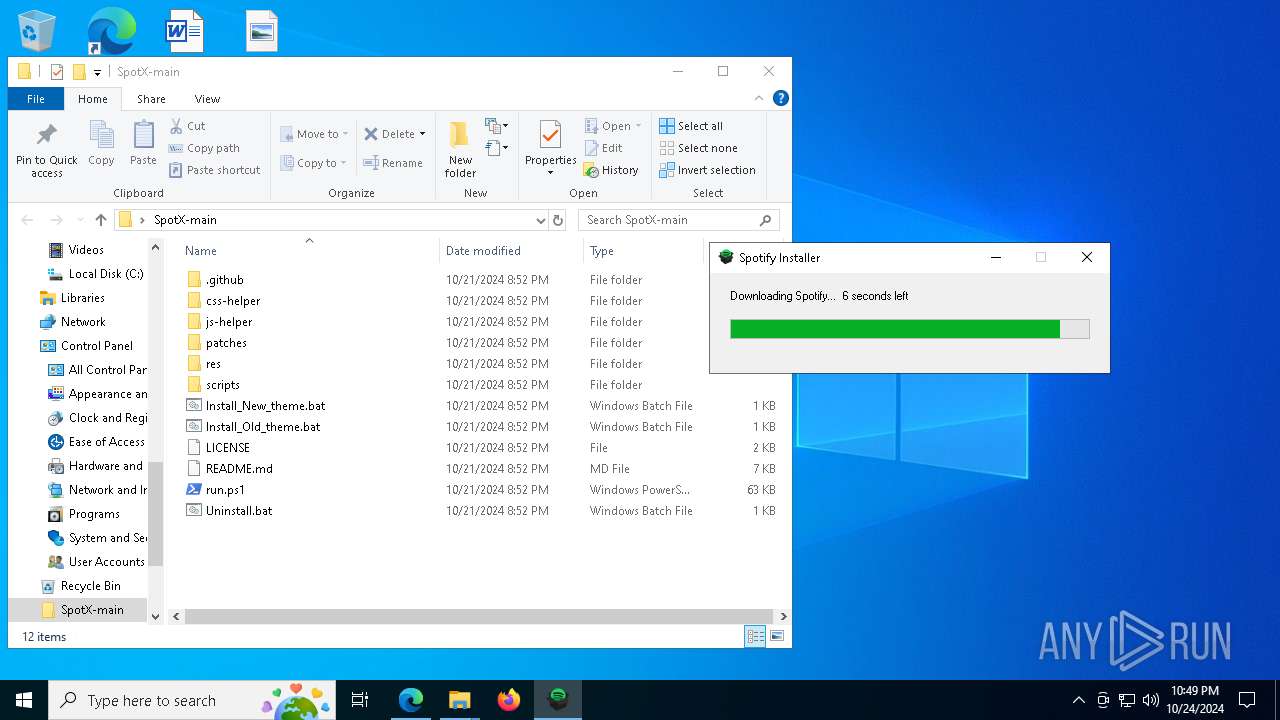Show hidden system tray icons
The width and height of the screenshot is (1280, 720).
[1078, 700]
